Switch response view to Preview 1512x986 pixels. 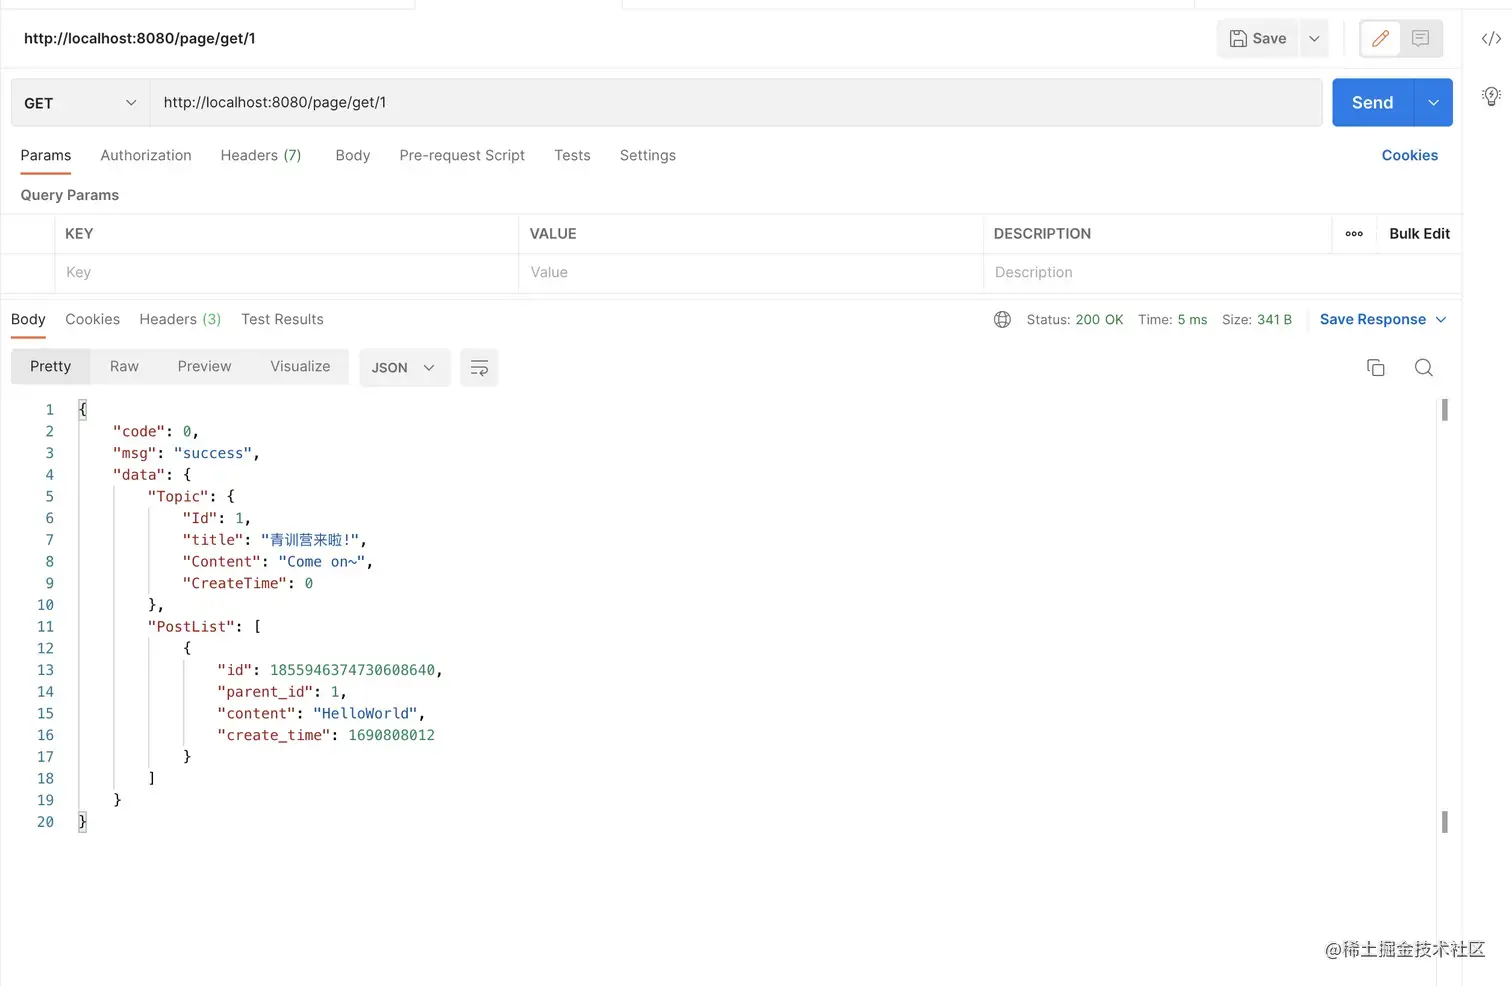tap(204, 367)
